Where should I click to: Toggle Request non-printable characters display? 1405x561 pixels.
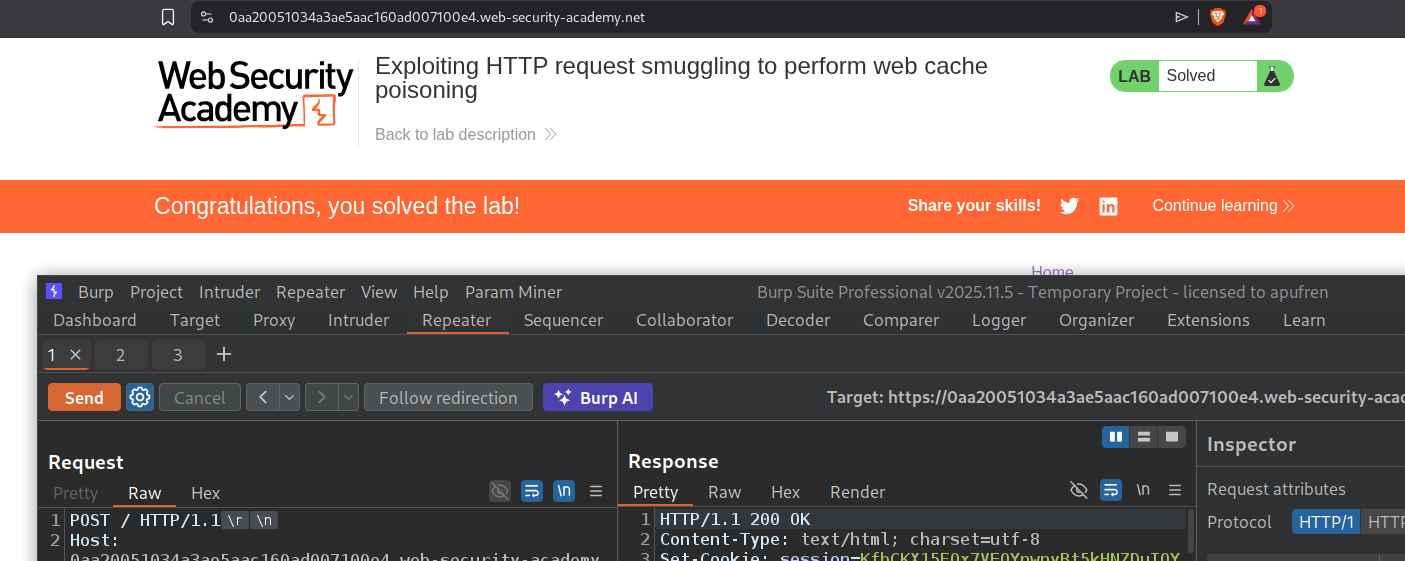(x=564, y=491)
